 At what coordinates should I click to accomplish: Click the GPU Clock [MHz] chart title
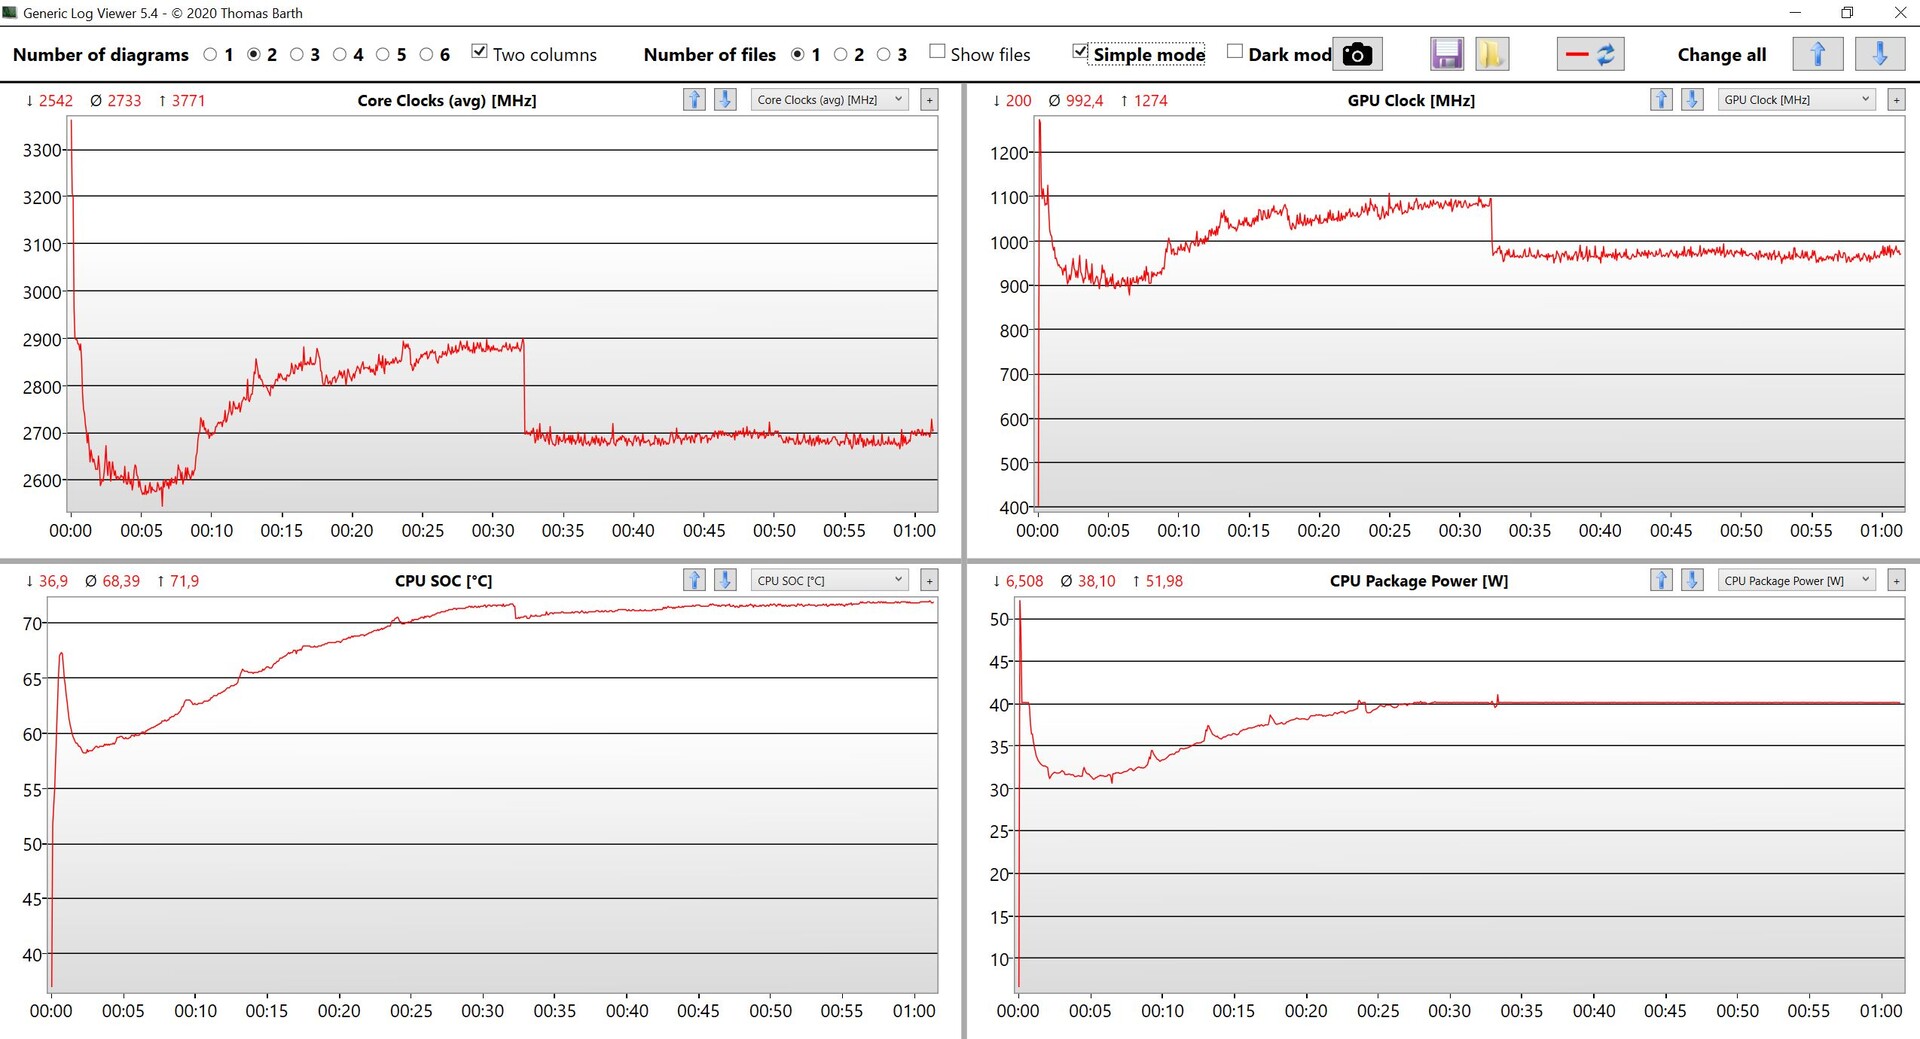coord(1411,101)
